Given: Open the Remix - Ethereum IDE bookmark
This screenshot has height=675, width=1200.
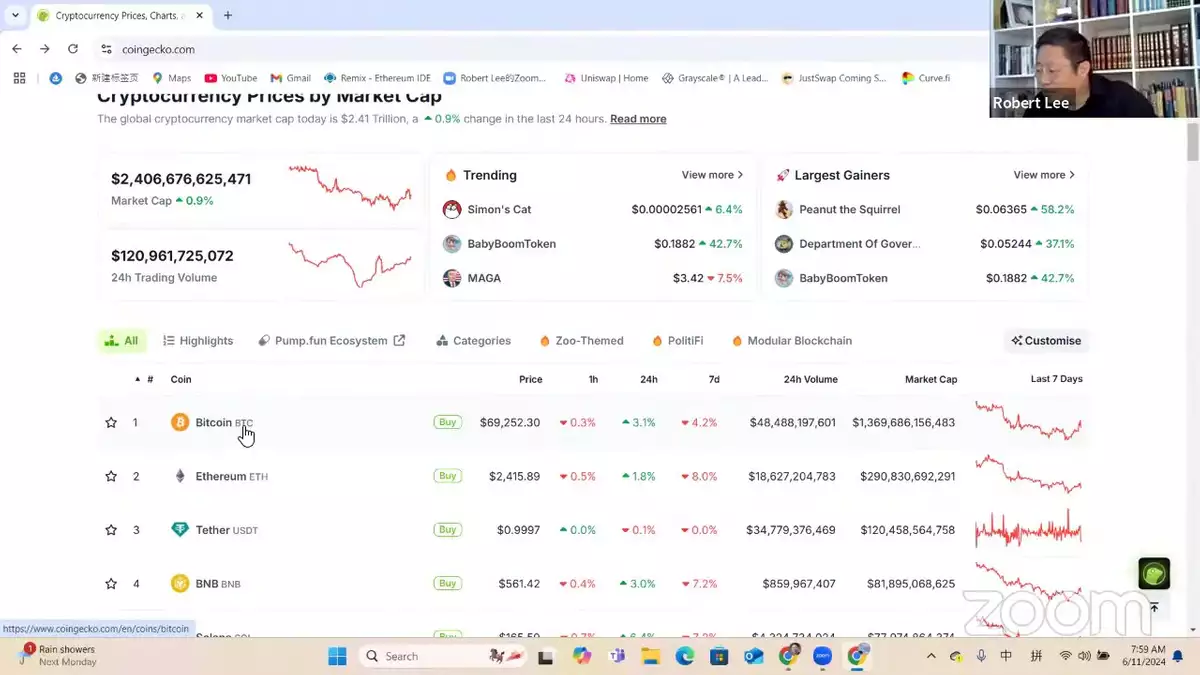Looking at the screenshot, I should (x=377, y=78).
